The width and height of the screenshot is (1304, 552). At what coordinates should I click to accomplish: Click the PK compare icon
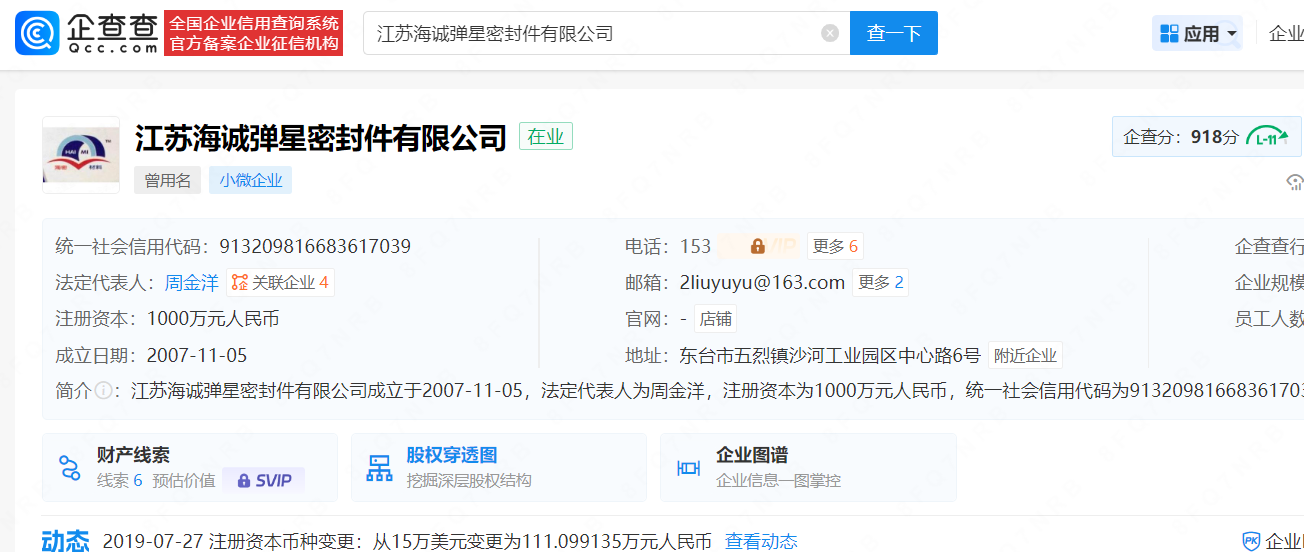1251,541
